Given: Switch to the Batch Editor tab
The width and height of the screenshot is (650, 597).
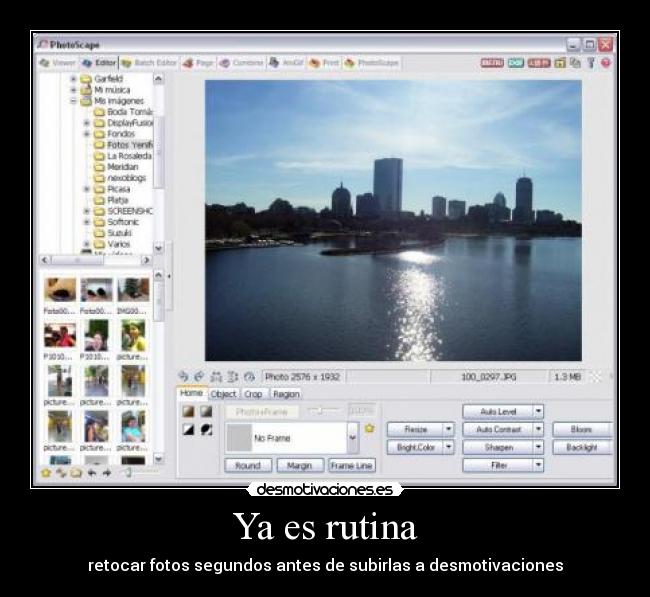Looking at the screenshot, I should [149, 63].
